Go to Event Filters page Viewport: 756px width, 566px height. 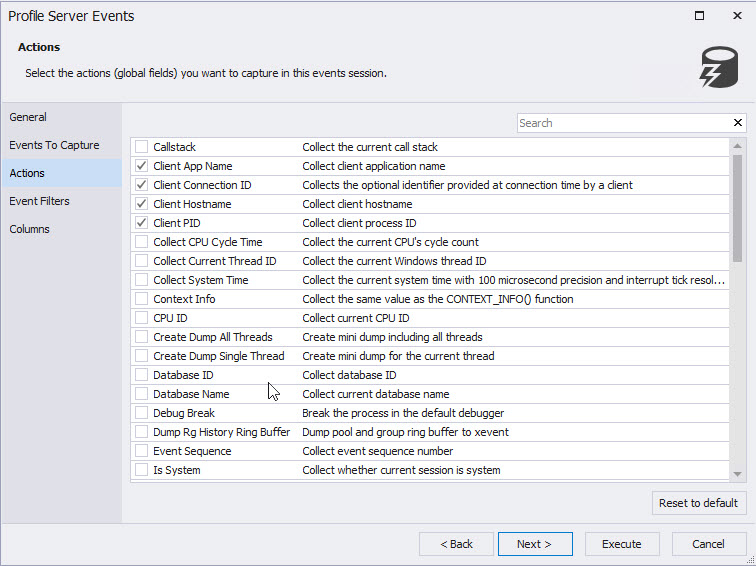point(40,201)
